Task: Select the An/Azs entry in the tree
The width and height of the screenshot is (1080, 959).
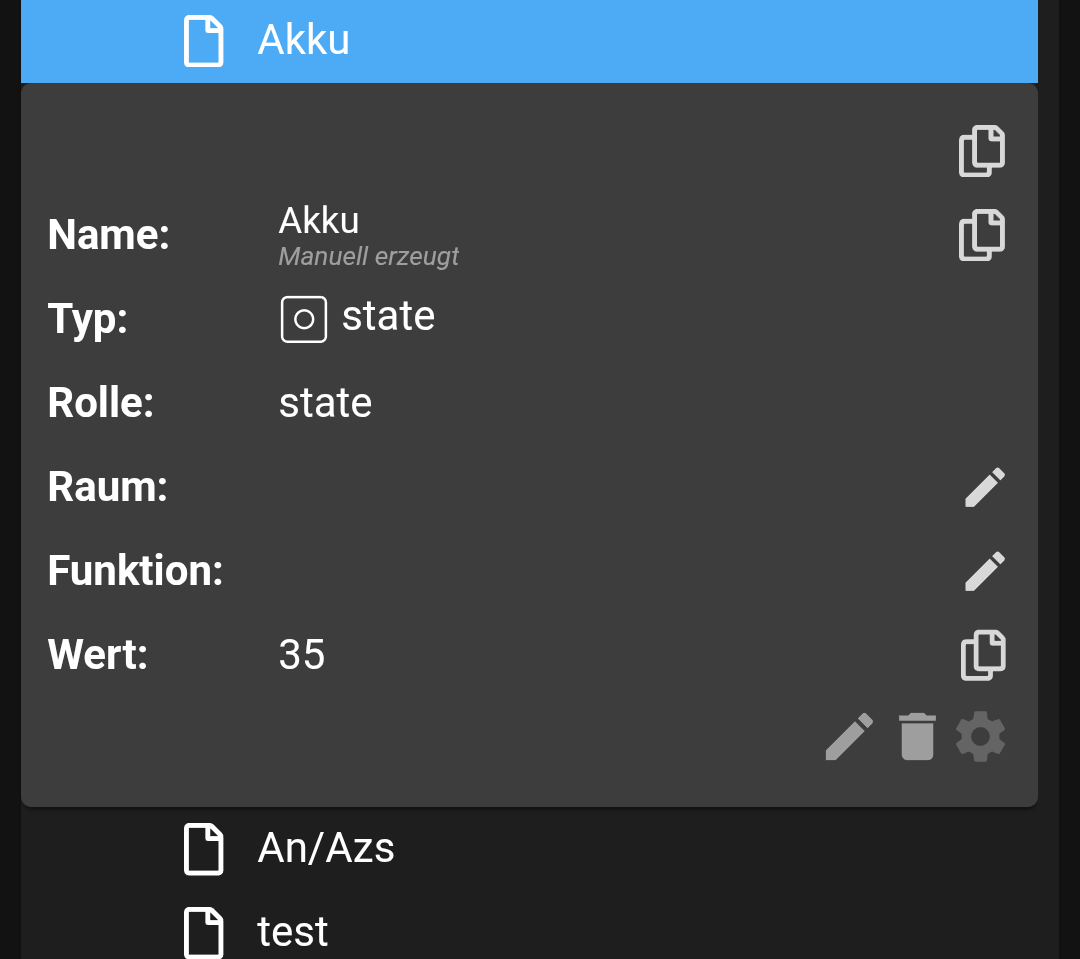Action: pyautogui.click(x=326, y=849)
